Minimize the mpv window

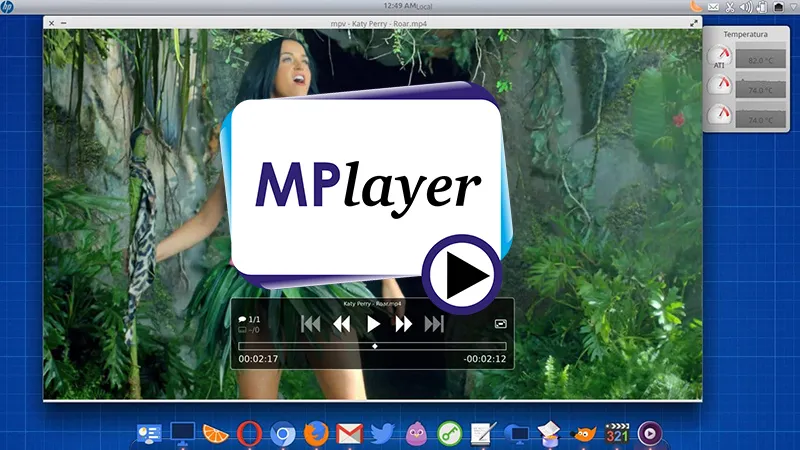[x=63, y=23]
